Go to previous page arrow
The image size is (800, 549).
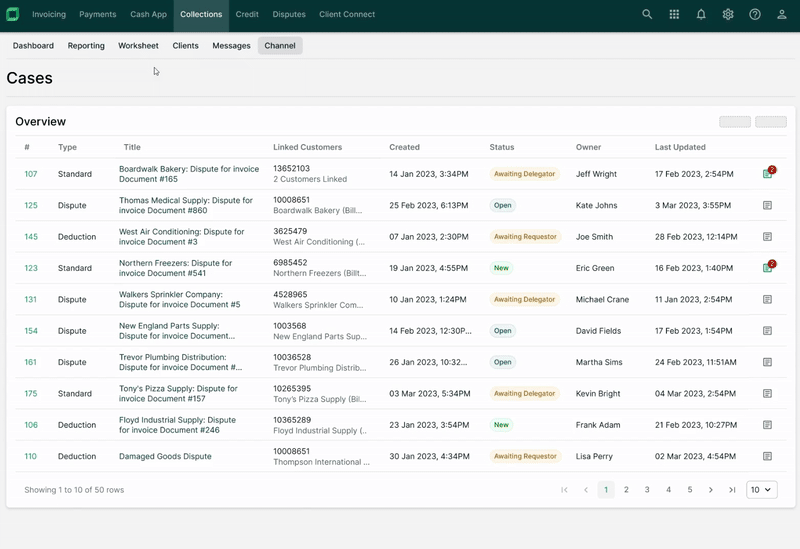pyautogui.click(x=586, y=490)
